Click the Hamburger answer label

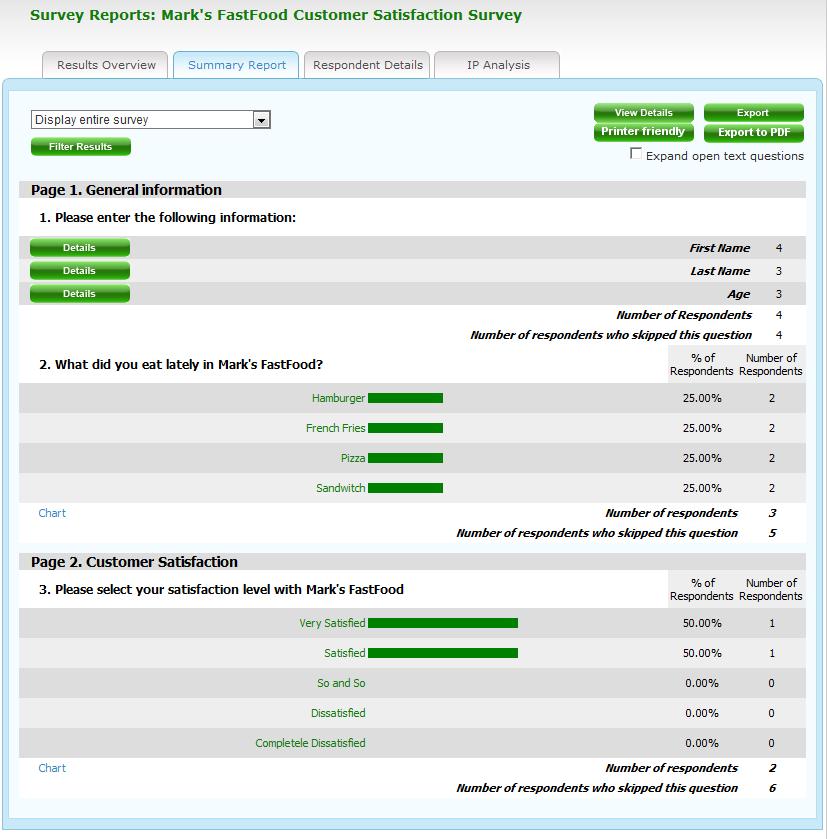(x=338, y=398)
